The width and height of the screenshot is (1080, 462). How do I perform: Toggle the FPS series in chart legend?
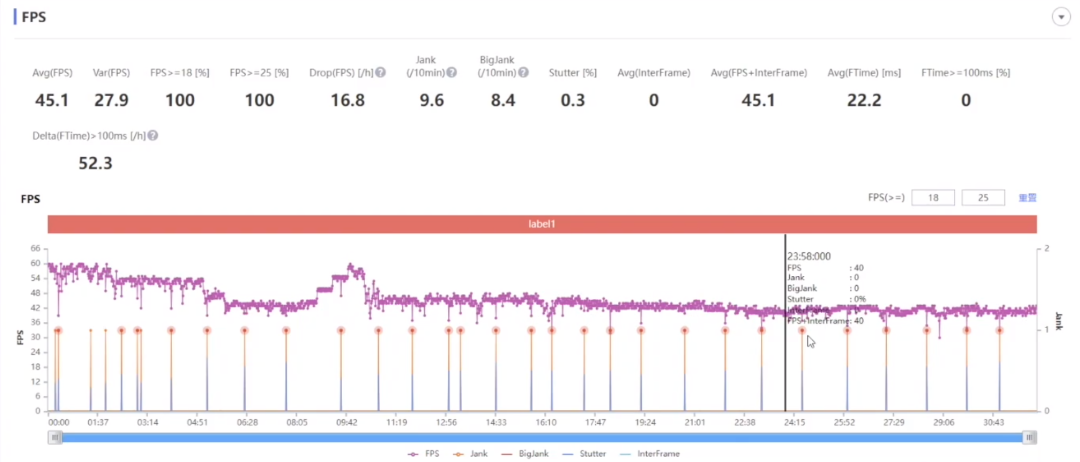[424, 454]
